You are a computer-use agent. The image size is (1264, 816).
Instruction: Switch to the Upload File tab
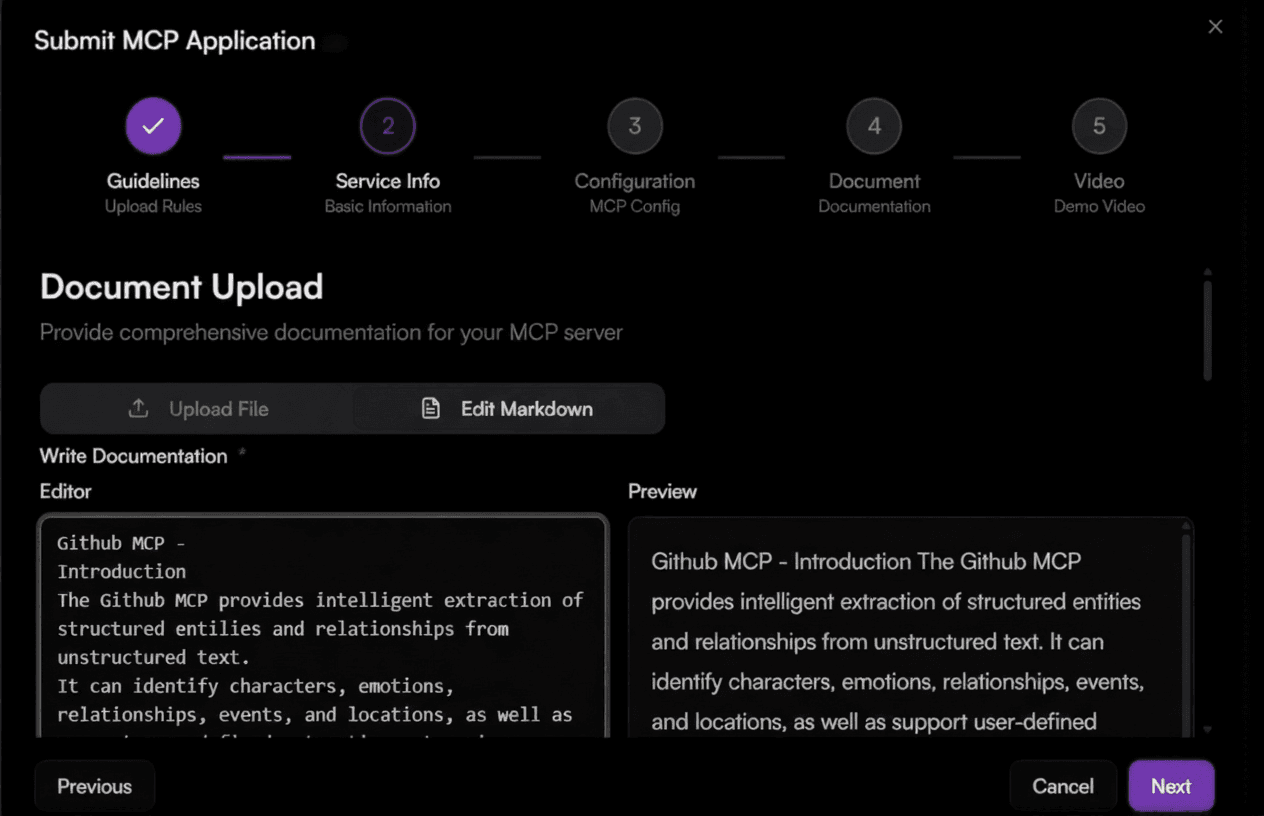coord(198,409)
